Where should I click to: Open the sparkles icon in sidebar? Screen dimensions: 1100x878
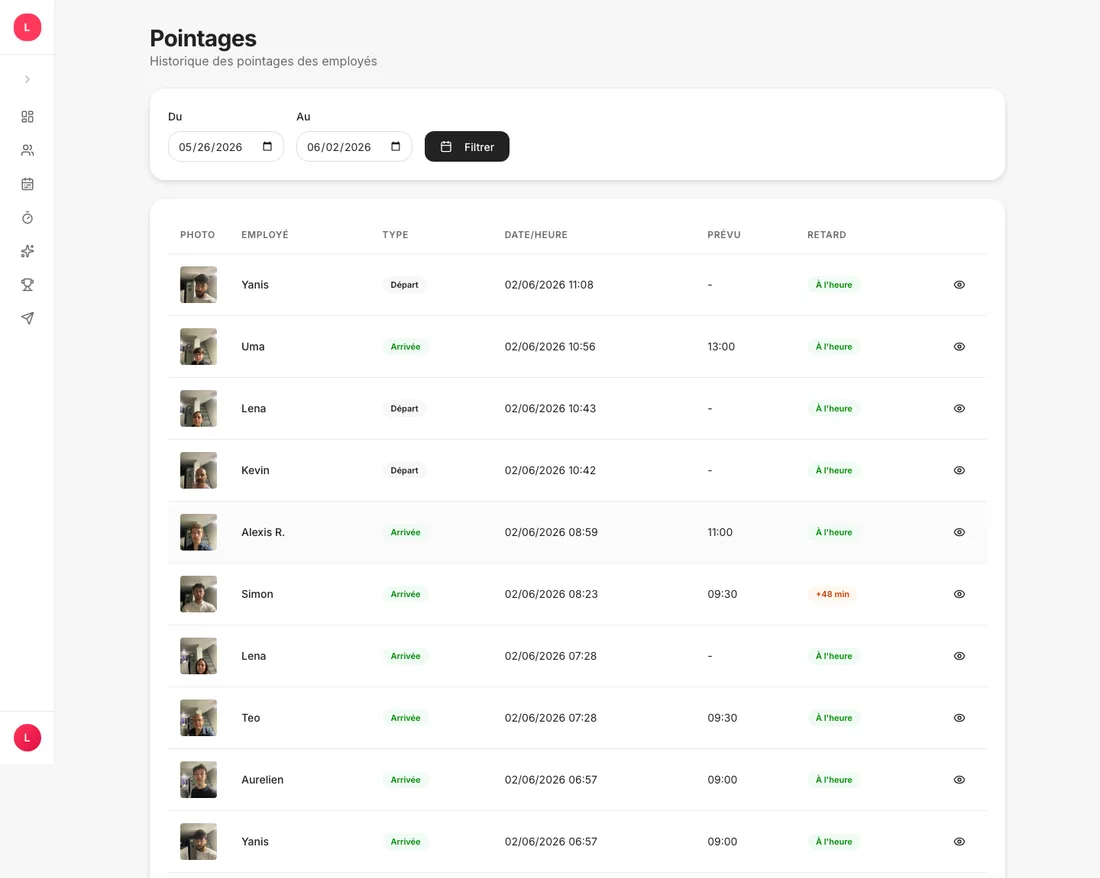pos(27,251)
